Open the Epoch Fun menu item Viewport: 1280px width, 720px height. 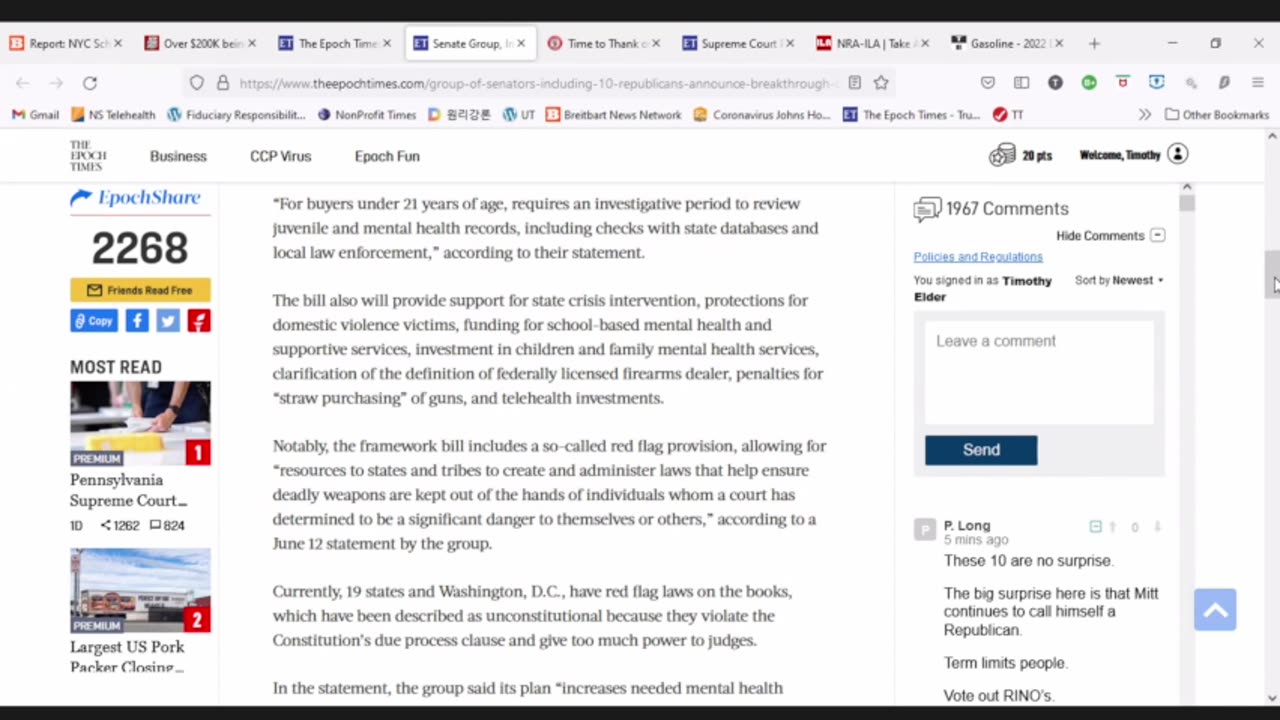point(387,156)
